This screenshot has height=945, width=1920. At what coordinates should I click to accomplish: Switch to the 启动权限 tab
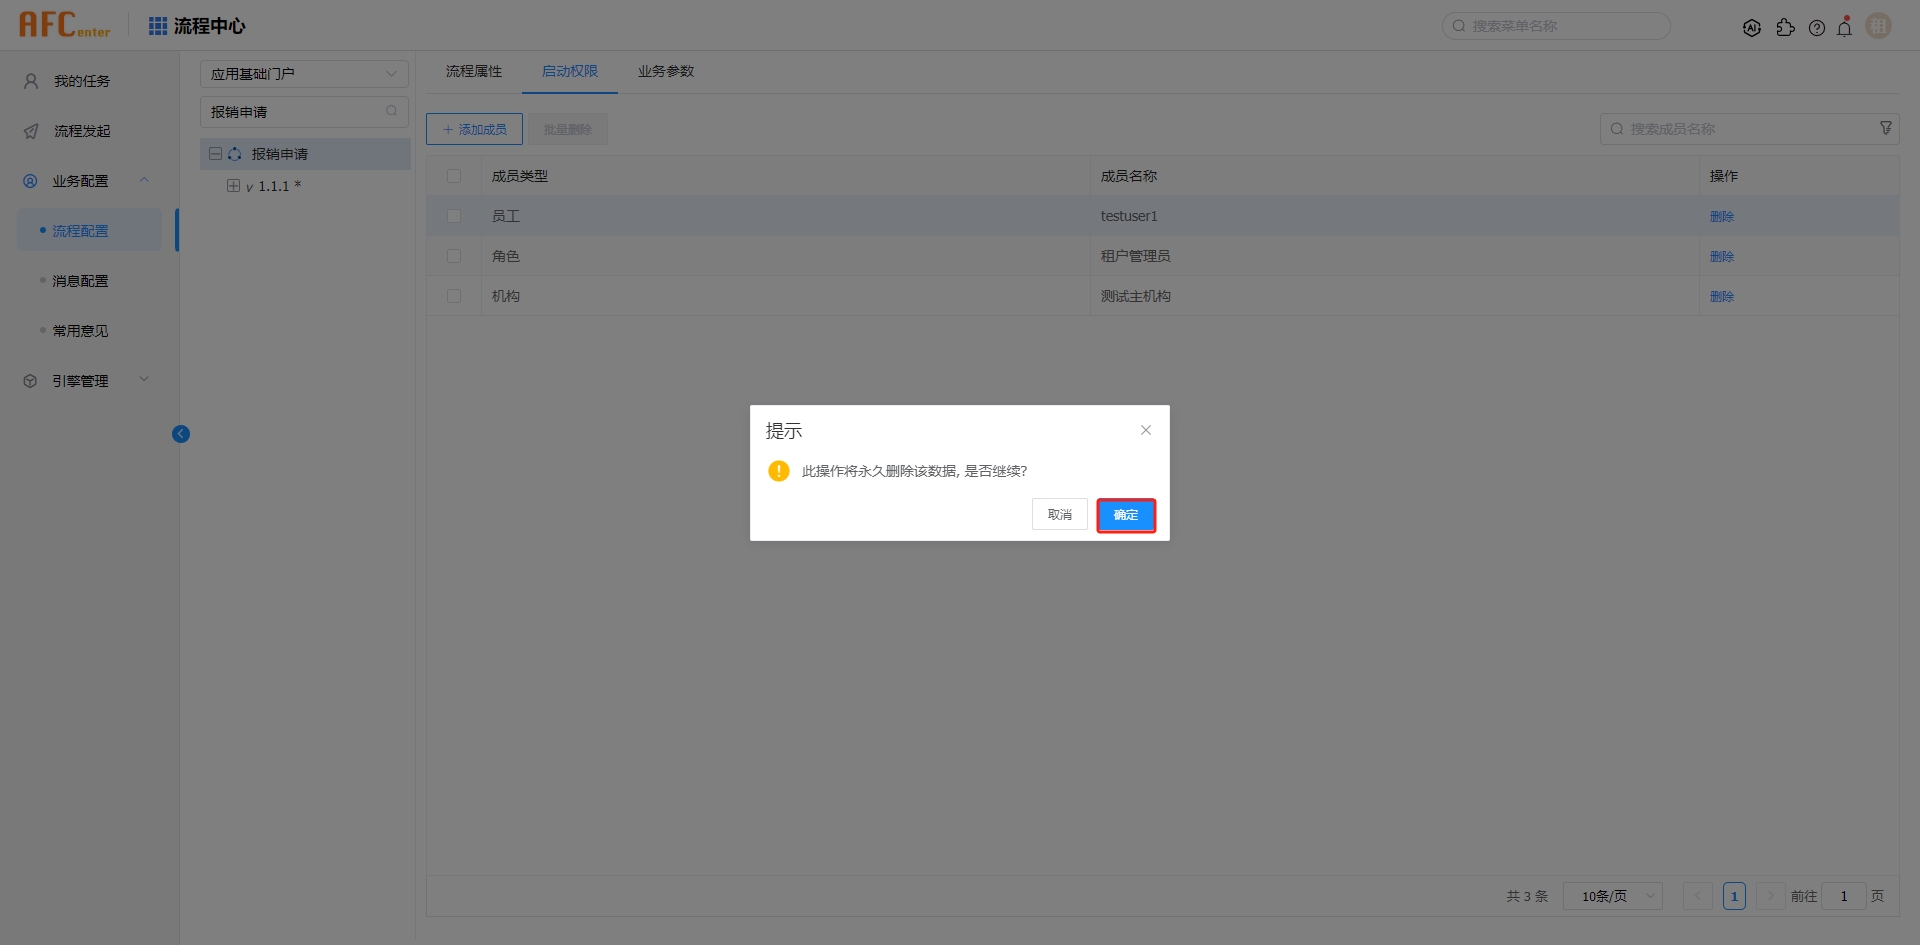coord(570,71)
